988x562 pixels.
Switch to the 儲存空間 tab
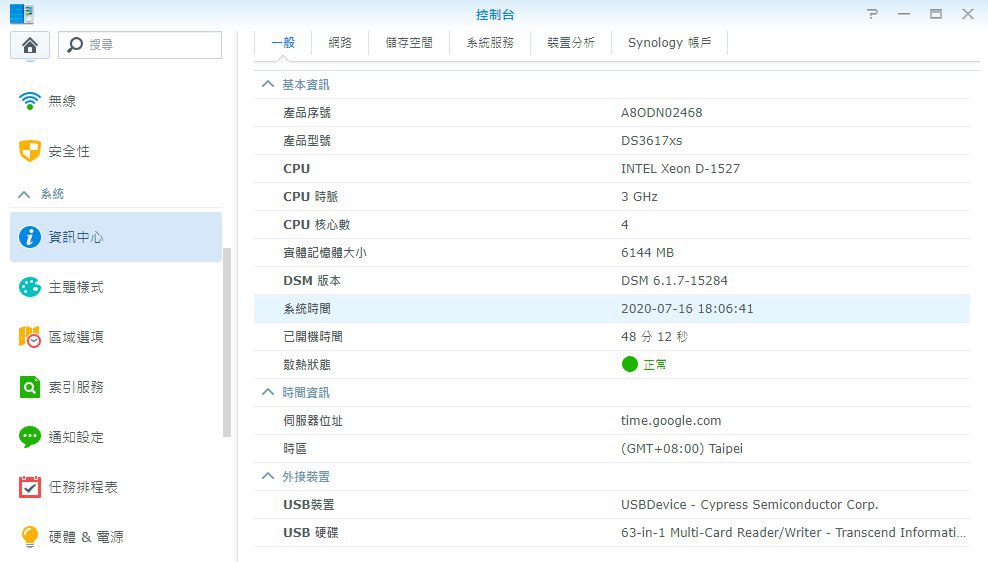click(409, 43)
